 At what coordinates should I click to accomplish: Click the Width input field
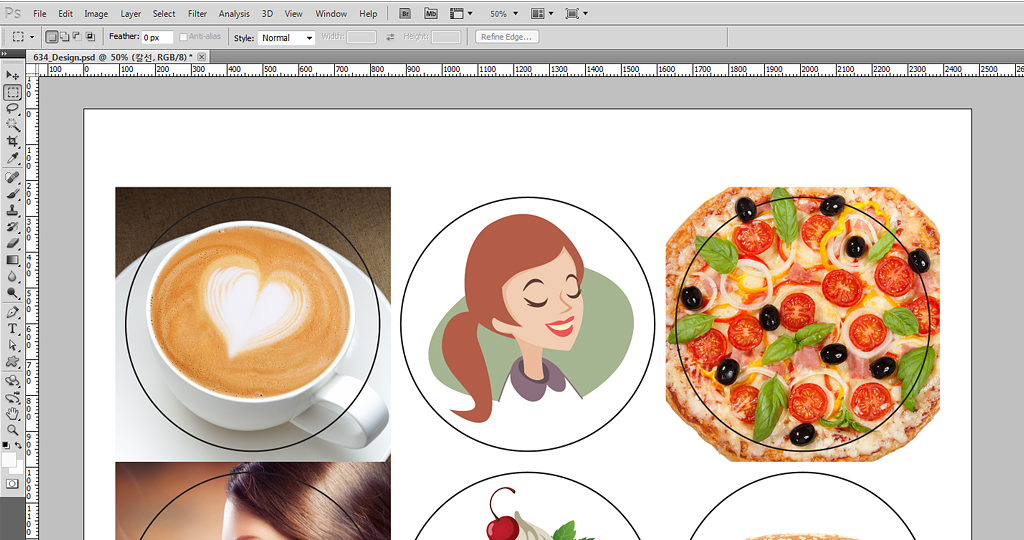click(361, 37)
